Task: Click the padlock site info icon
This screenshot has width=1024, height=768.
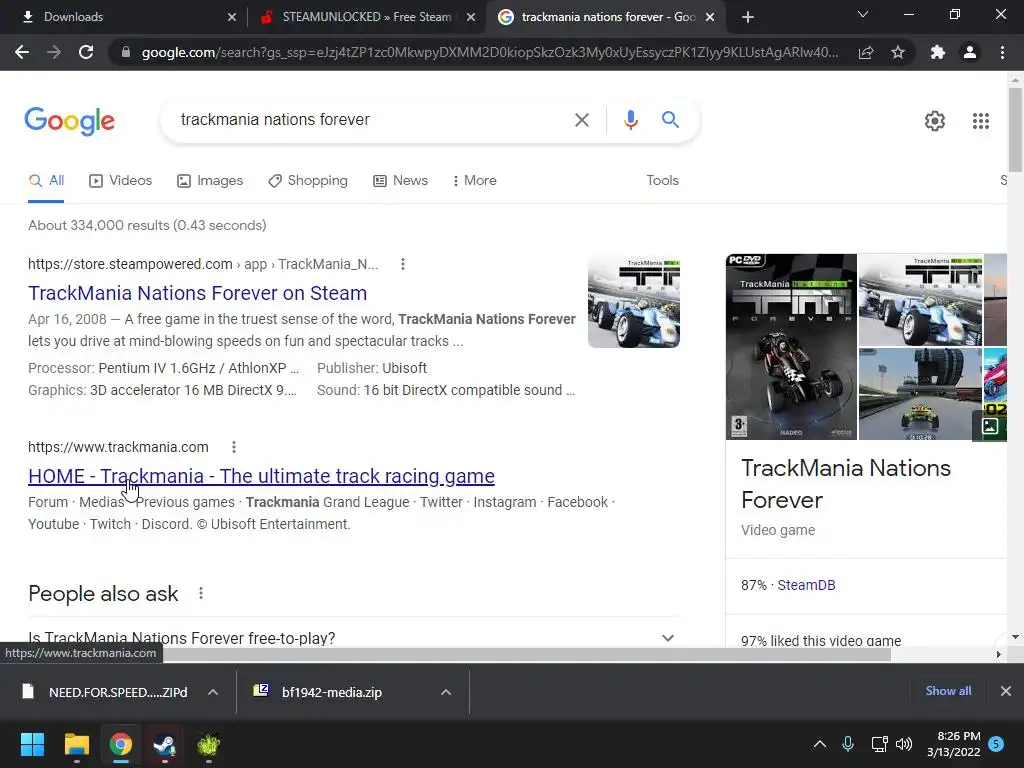Action: pyautogui.click(x=126, y=52)
